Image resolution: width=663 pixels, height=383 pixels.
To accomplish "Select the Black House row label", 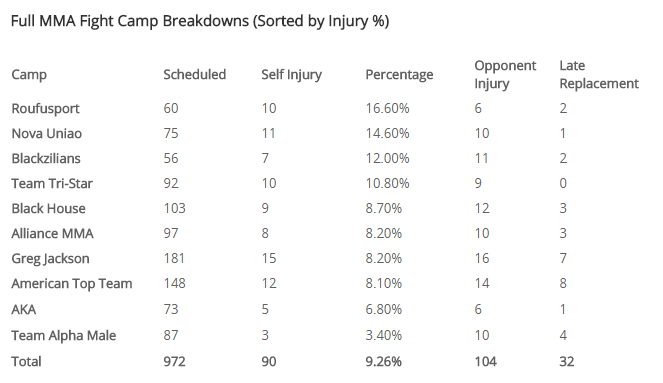I will coord(48,208).
